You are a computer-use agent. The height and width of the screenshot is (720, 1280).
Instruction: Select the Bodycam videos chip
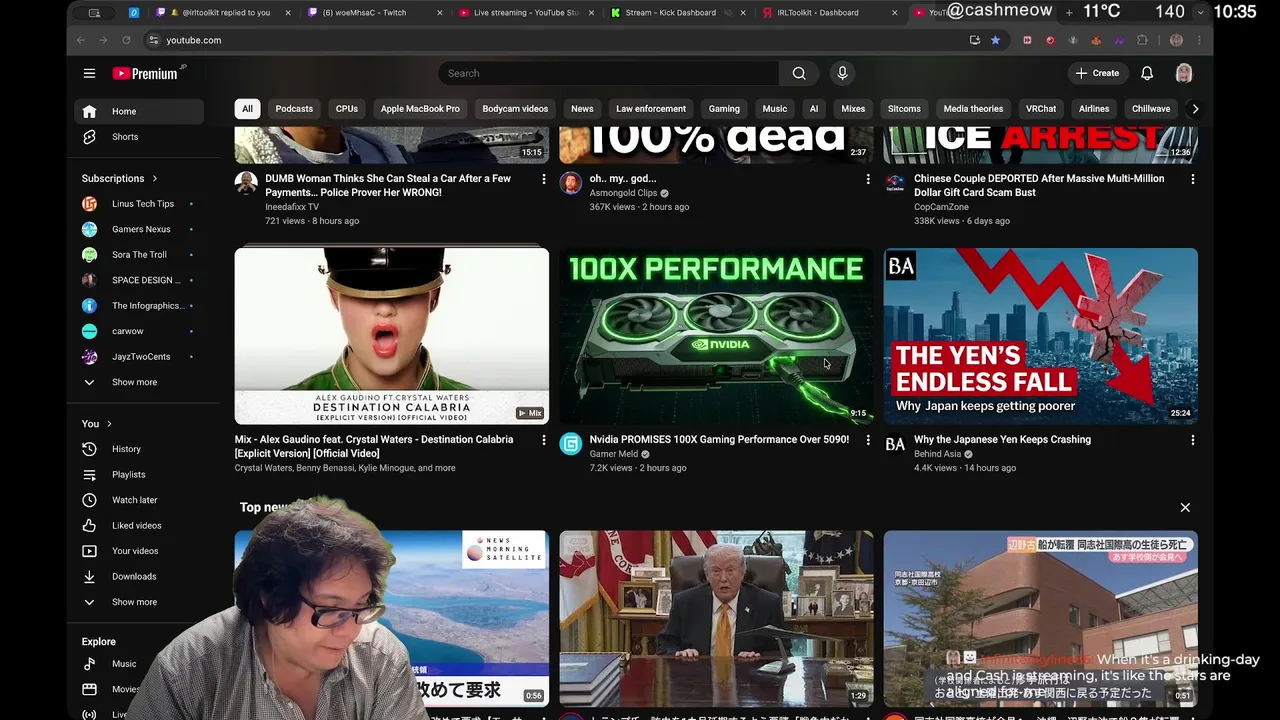click(515, 109)
